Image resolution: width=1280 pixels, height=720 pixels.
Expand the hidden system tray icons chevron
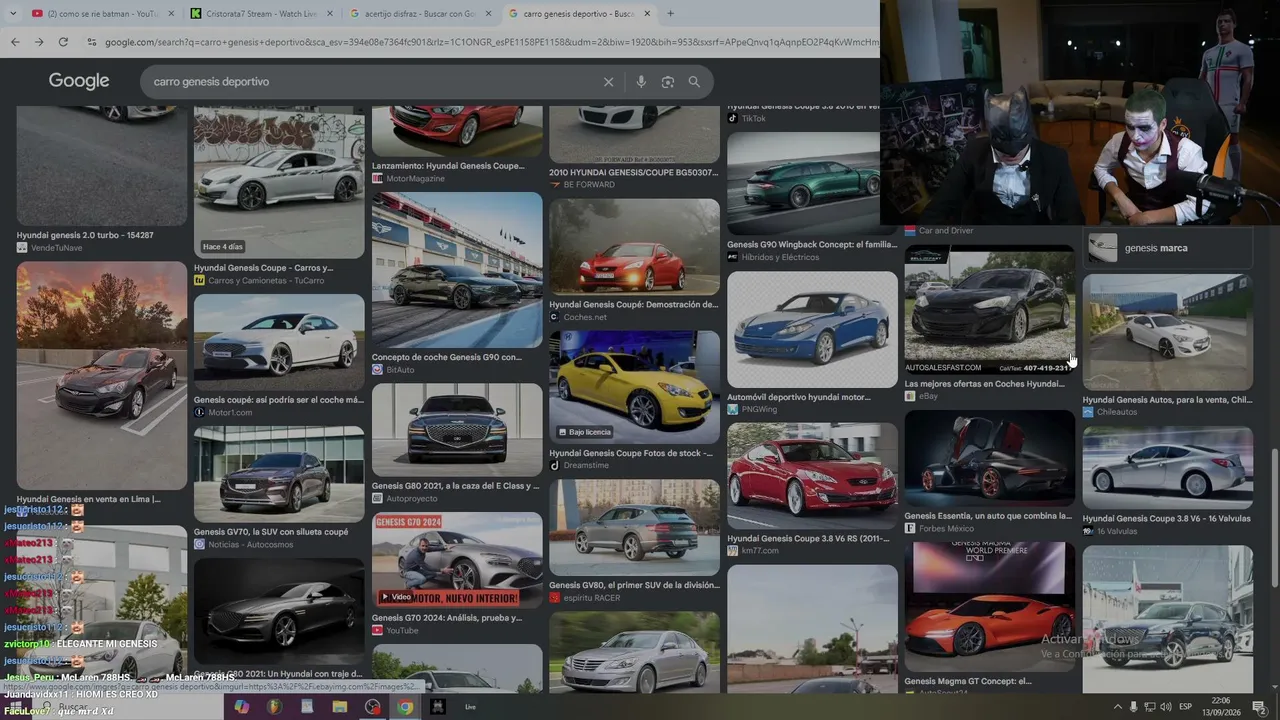(x=1118, y=707)
